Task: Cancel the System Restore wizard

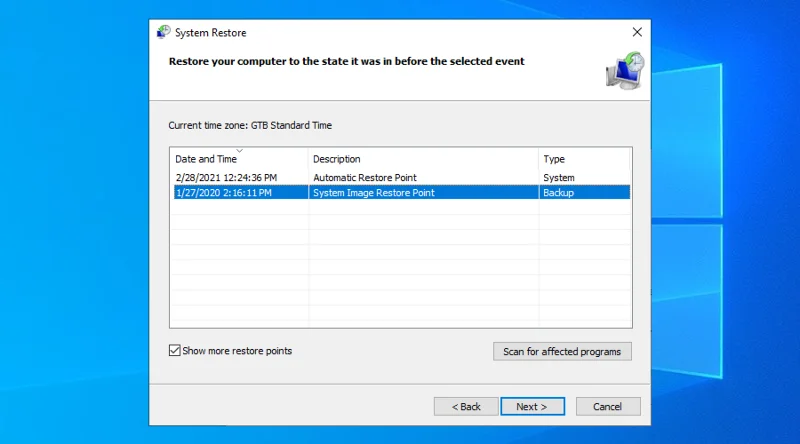Action: click(x=608, y=407)
